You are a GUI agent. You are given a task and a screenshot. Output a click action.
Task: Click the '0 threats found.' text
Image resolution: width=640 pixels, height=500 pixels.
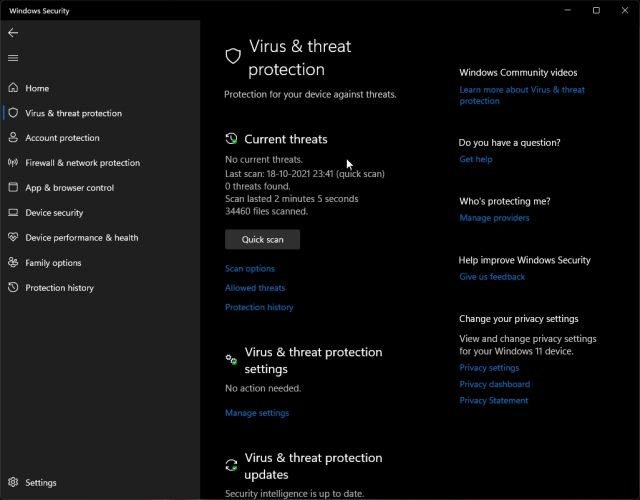point(258,187)
